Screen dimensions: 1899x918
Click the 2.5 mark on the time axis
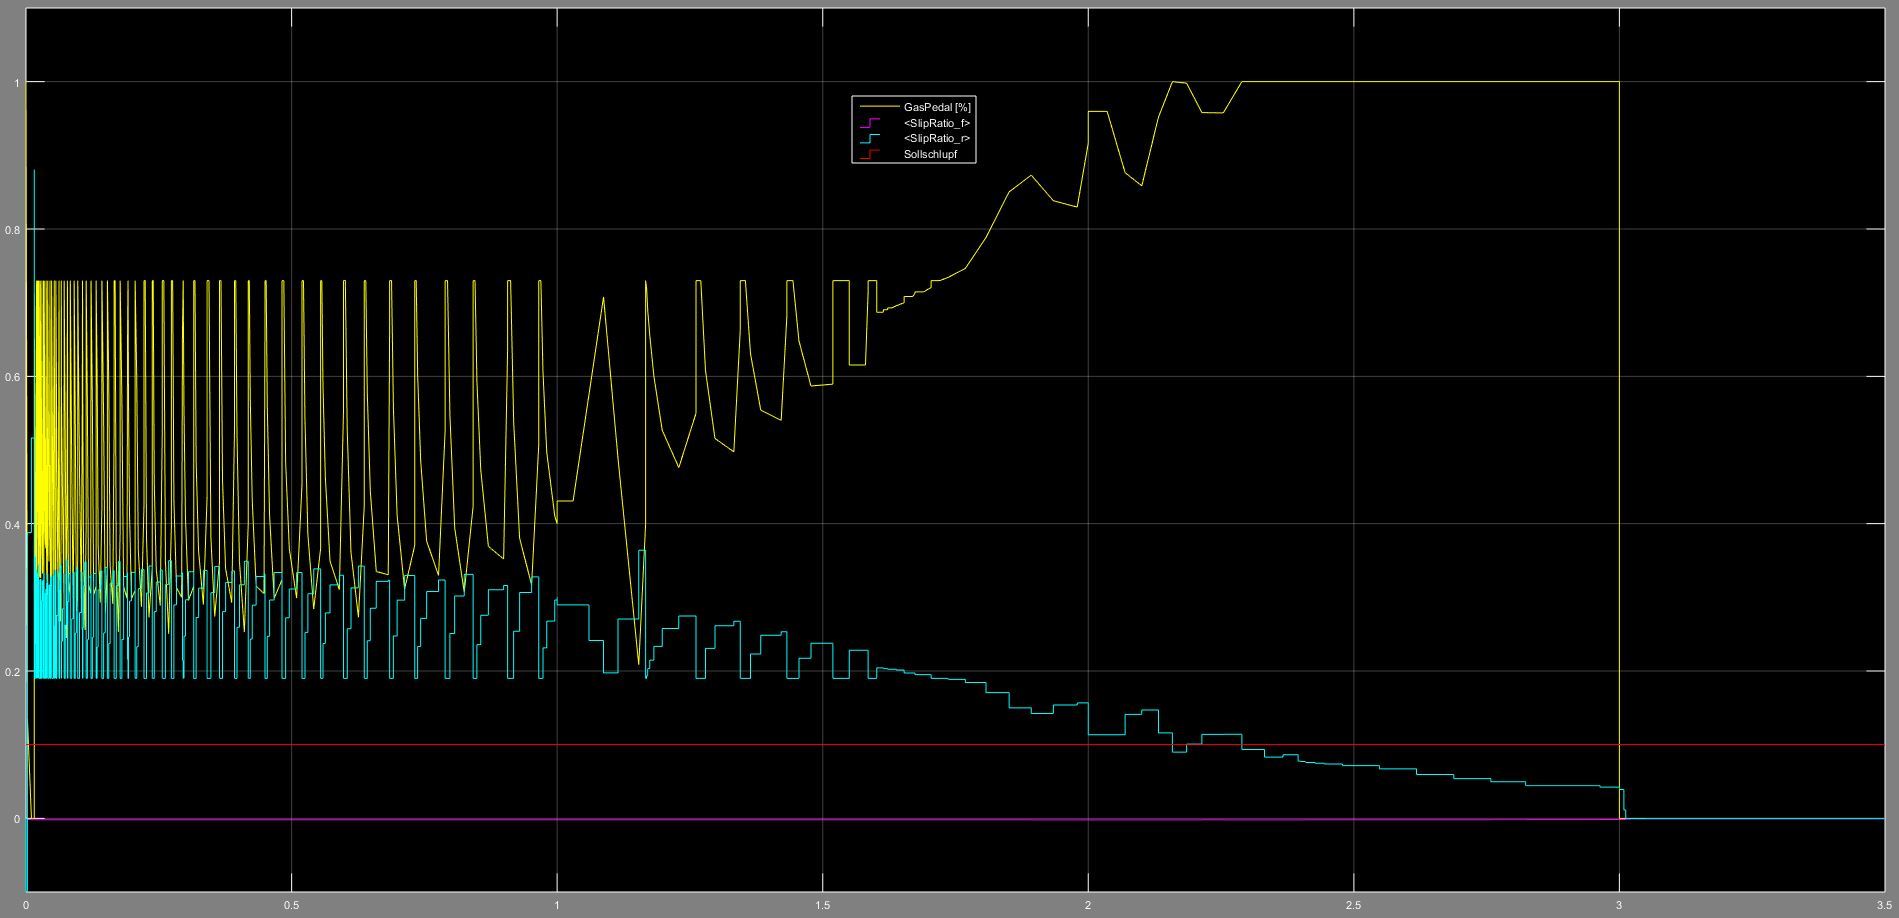pos(1353,904)
